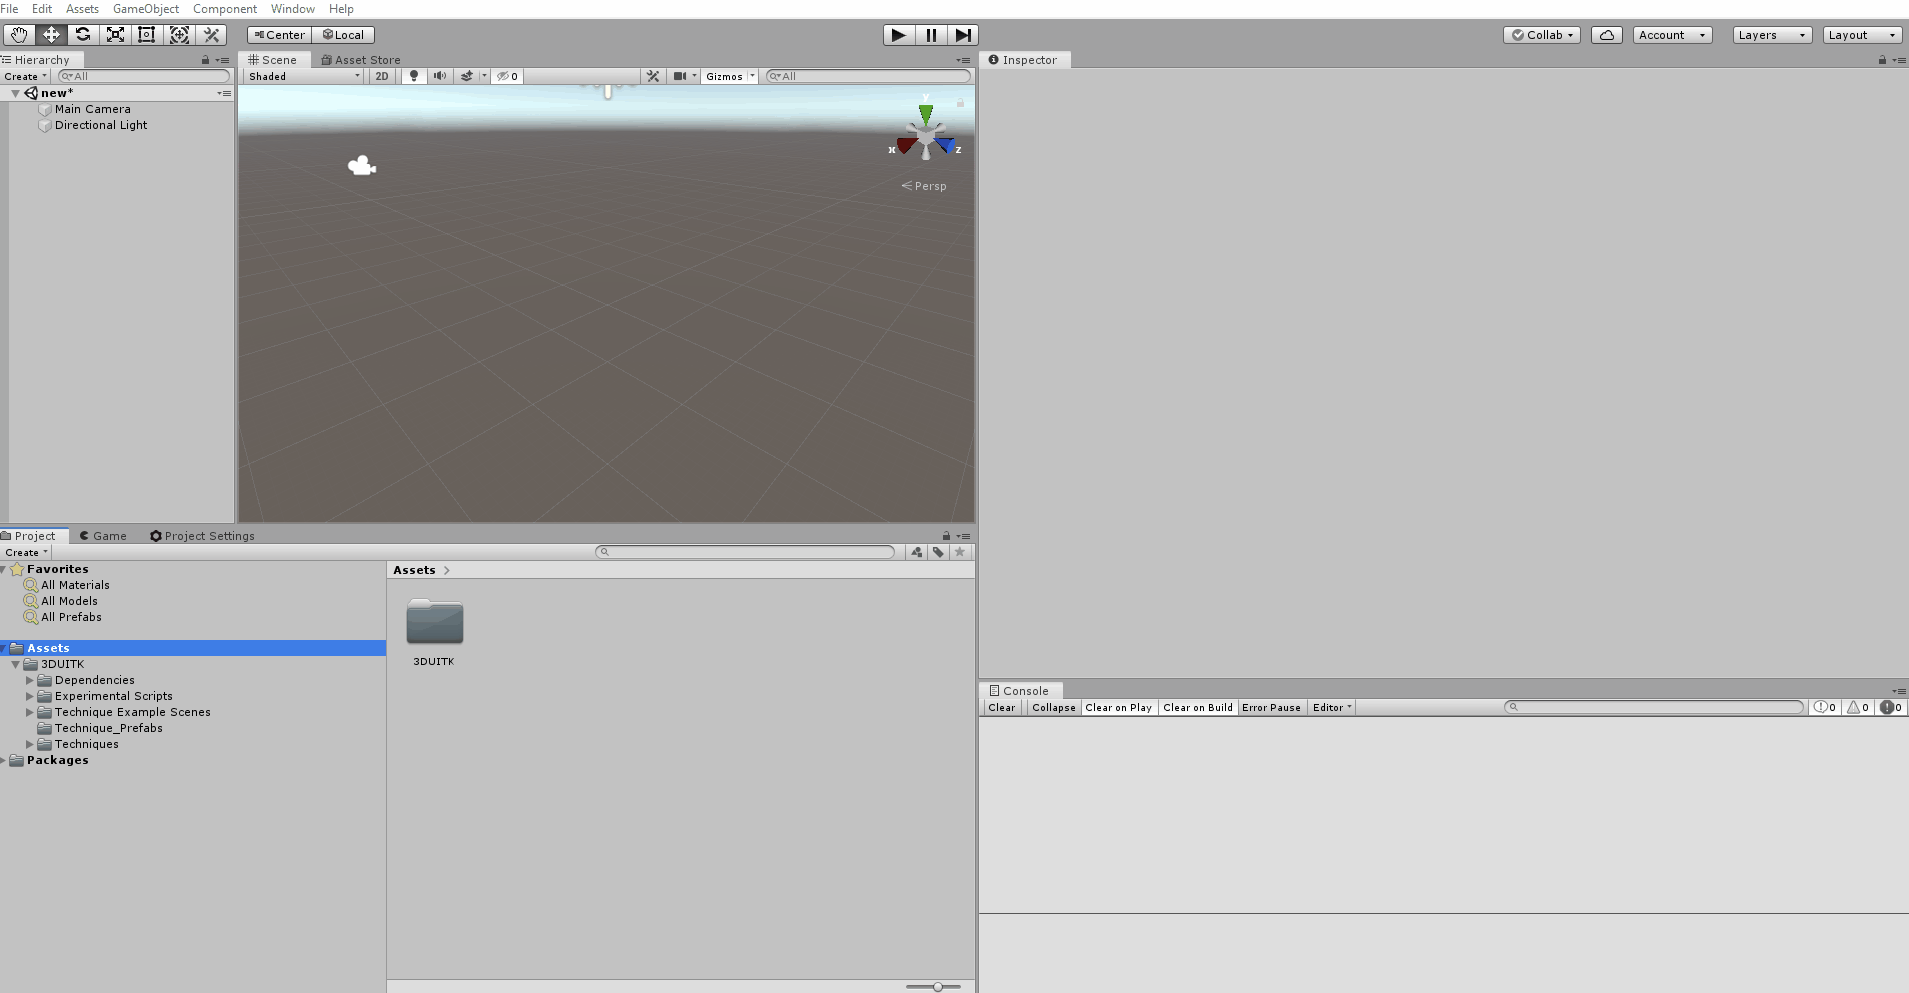Open the Window menu

293,9
